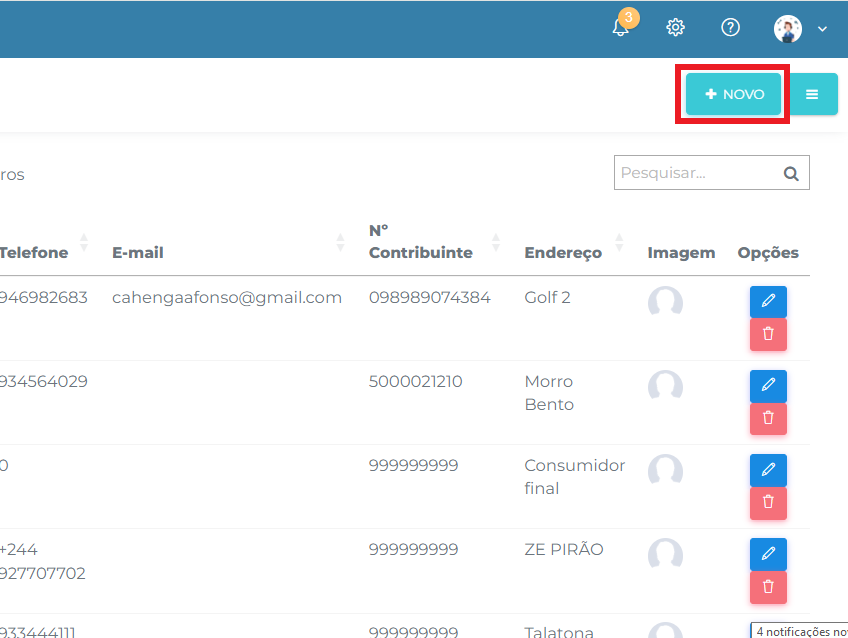Open the help question mark icon
This screenshot has width=848, height=638.
(731, 27)
